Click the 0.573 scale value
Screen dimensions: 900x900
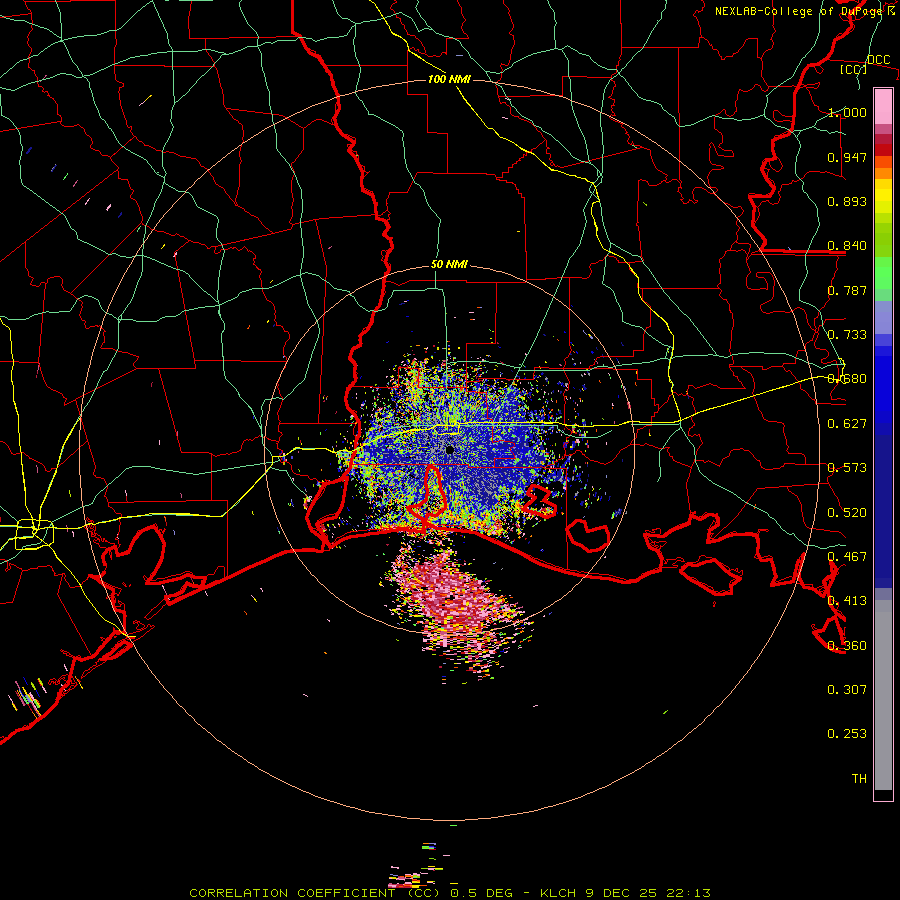(x=847, y=468)
